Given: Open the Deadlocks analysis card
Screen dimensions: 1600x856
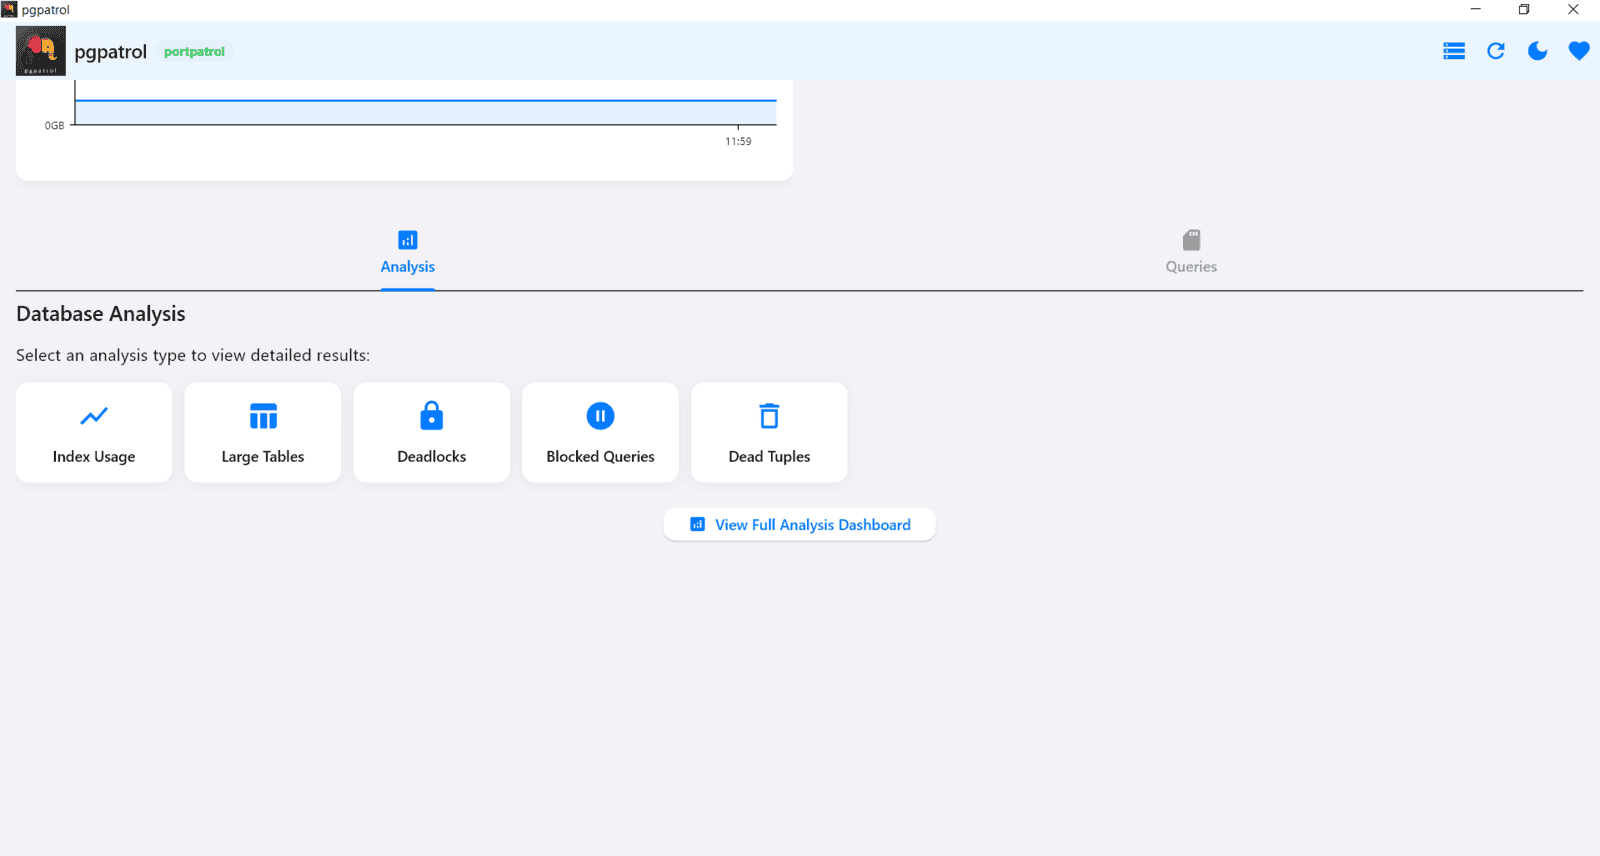Looking at the screenshot, I should point(432,432).
